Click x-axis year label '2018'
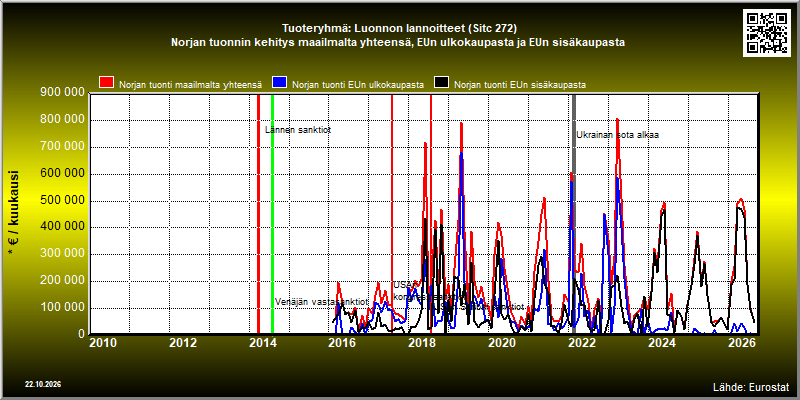 click(x=421, y=343)
